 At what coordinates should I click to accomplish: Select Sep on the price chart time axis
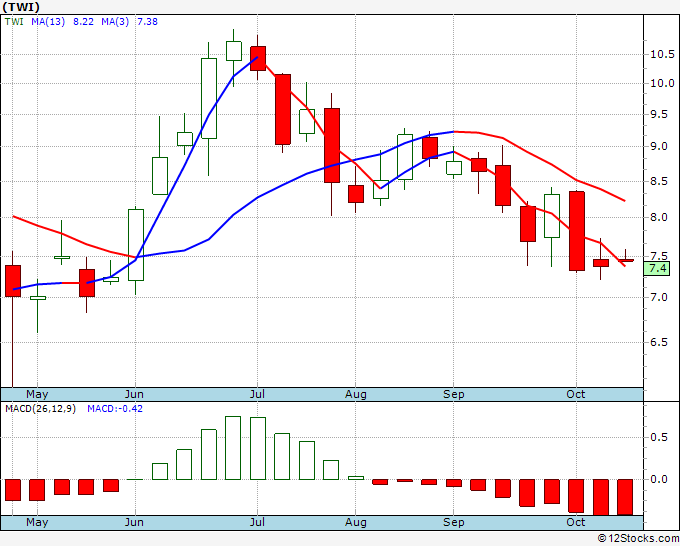[x=454, y=395]
